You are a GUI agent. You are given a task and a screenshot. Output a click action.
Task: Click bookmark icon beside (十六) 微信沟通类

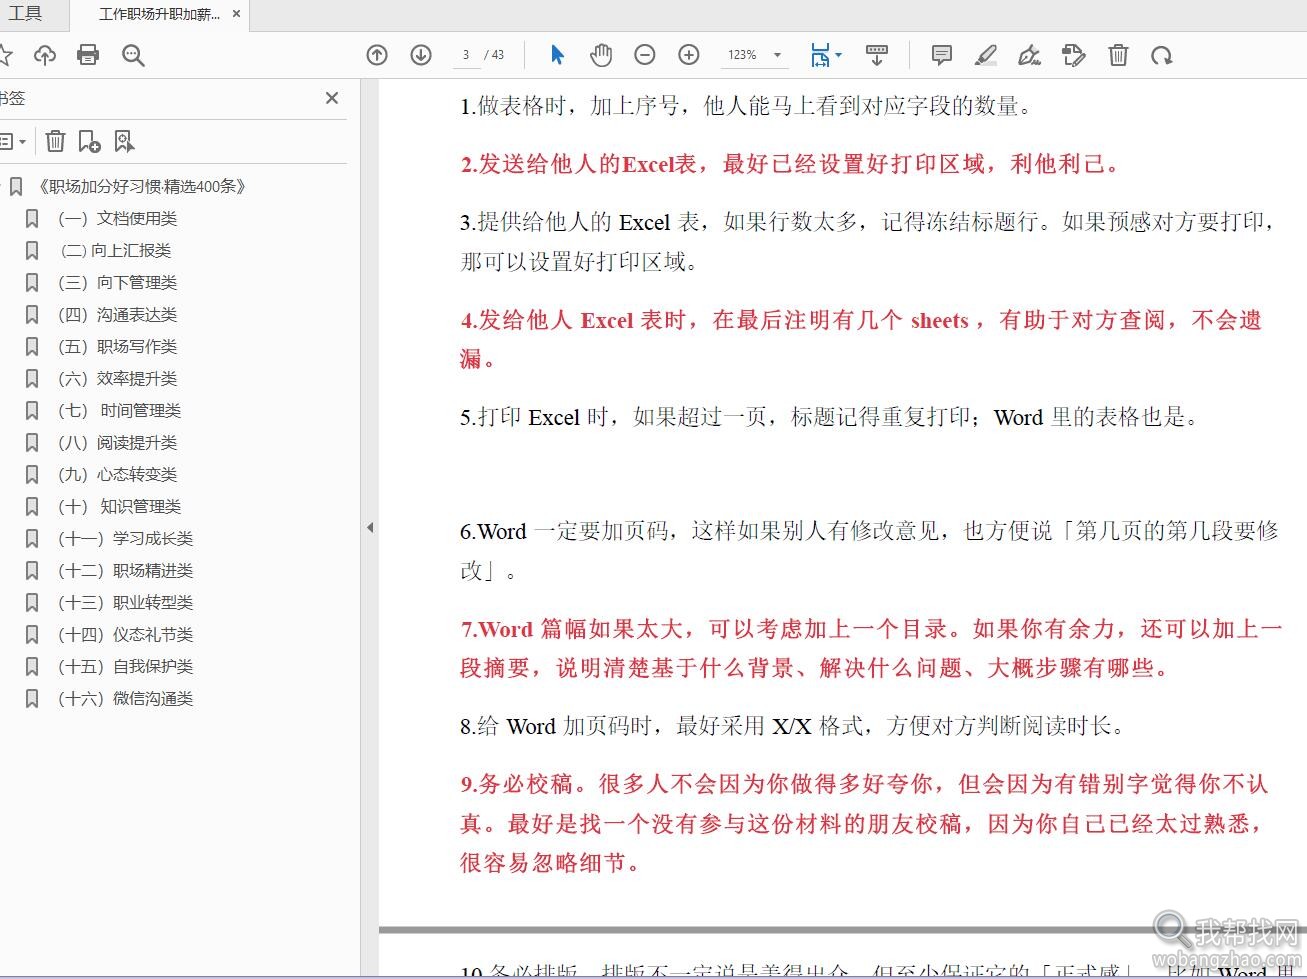coord(32,698)
